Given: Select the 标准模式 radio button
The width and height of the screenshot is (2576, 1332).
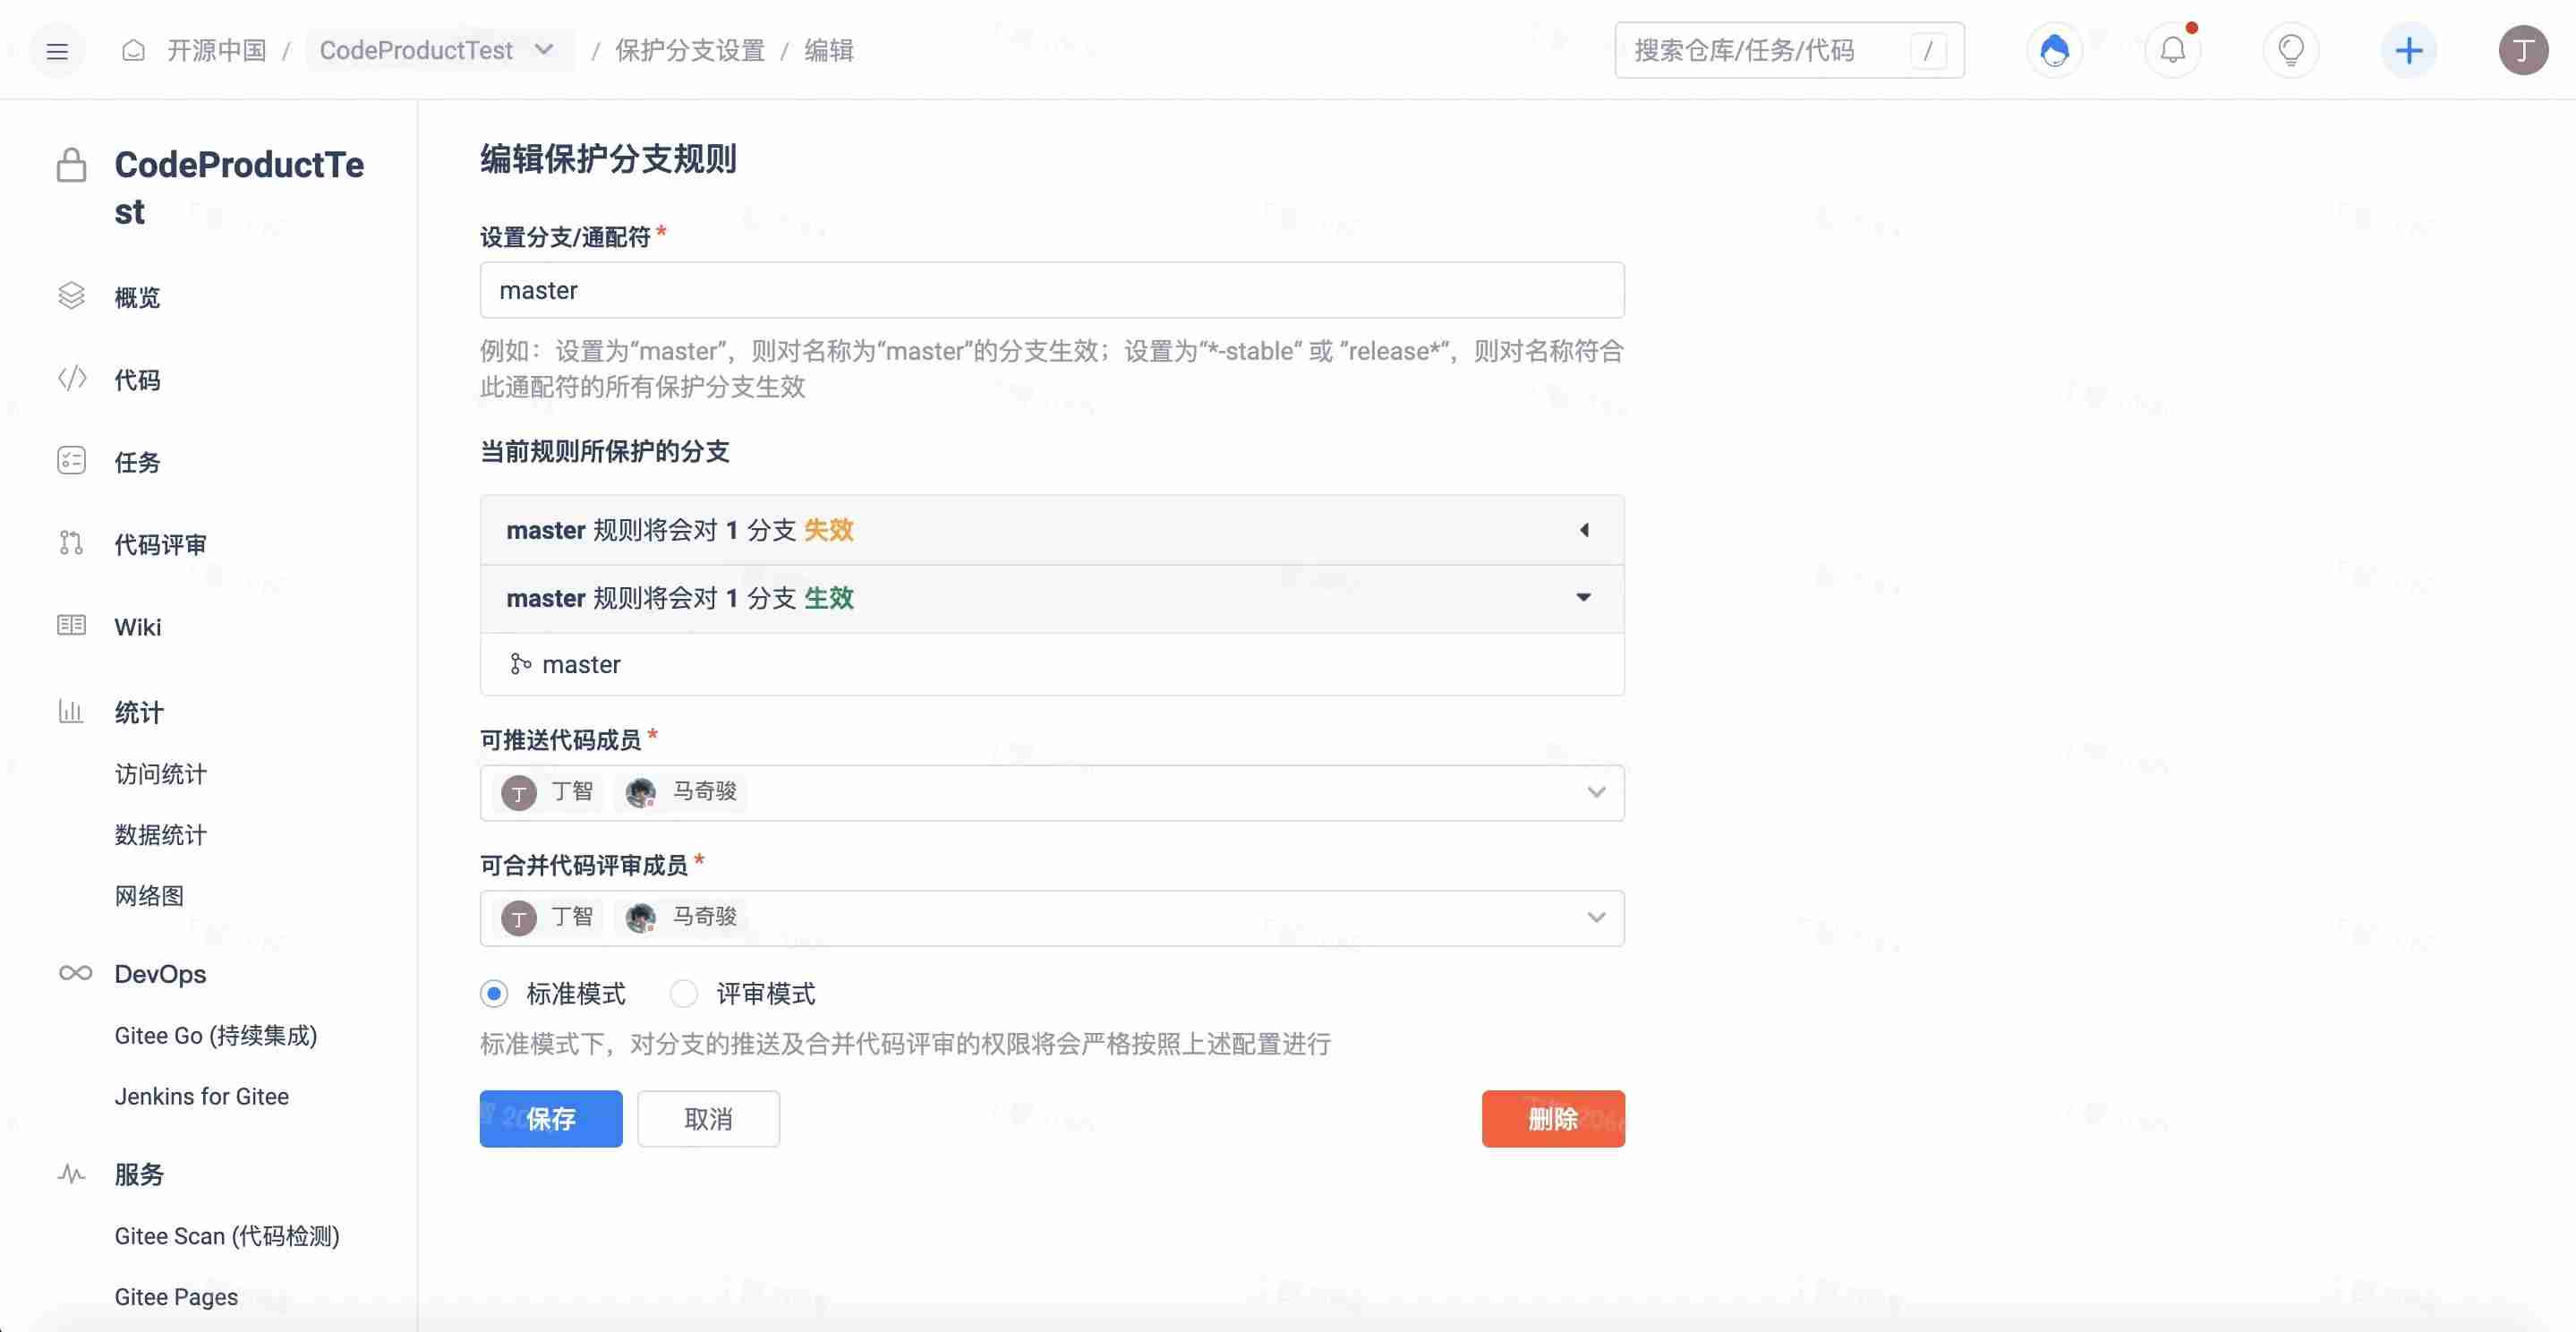Looking at the screenshot, I should (494, 993).
